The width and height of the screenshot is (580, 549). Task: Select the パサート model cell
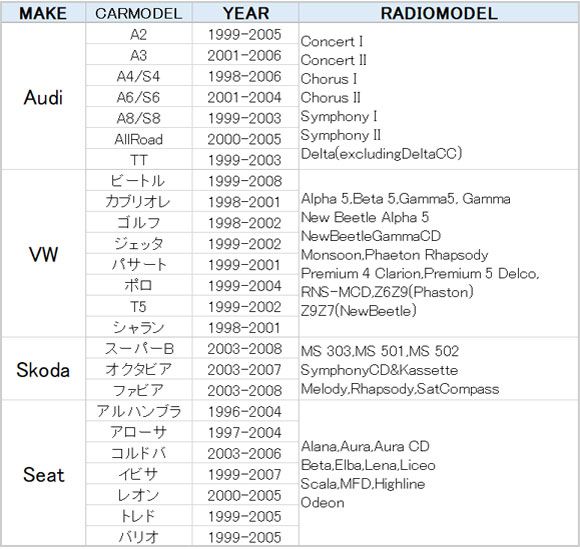[x=139, y=265]
